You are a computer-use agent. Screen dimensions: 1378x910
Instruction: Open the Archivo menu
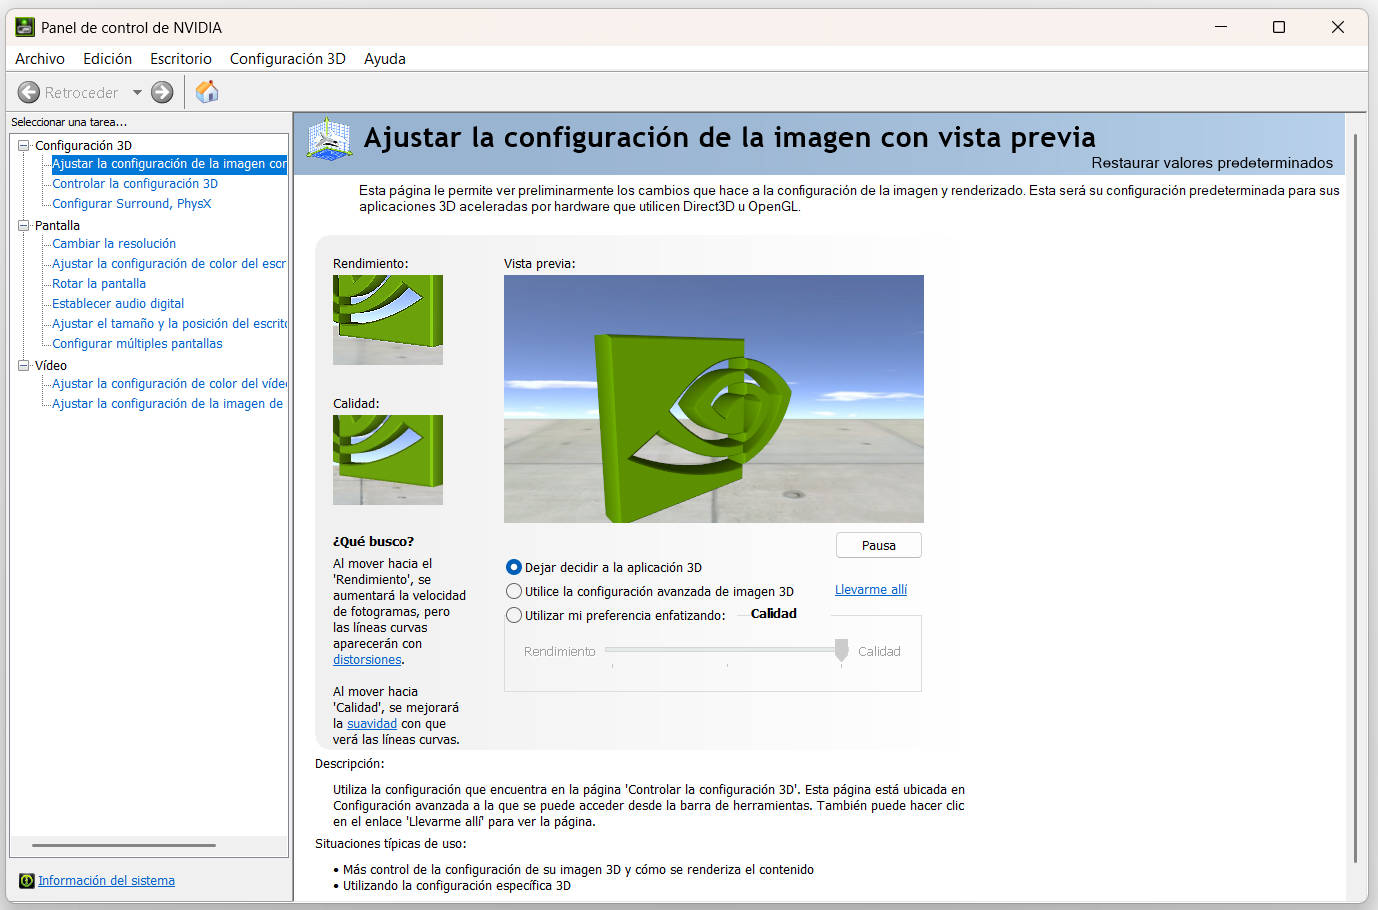point(40,59)
